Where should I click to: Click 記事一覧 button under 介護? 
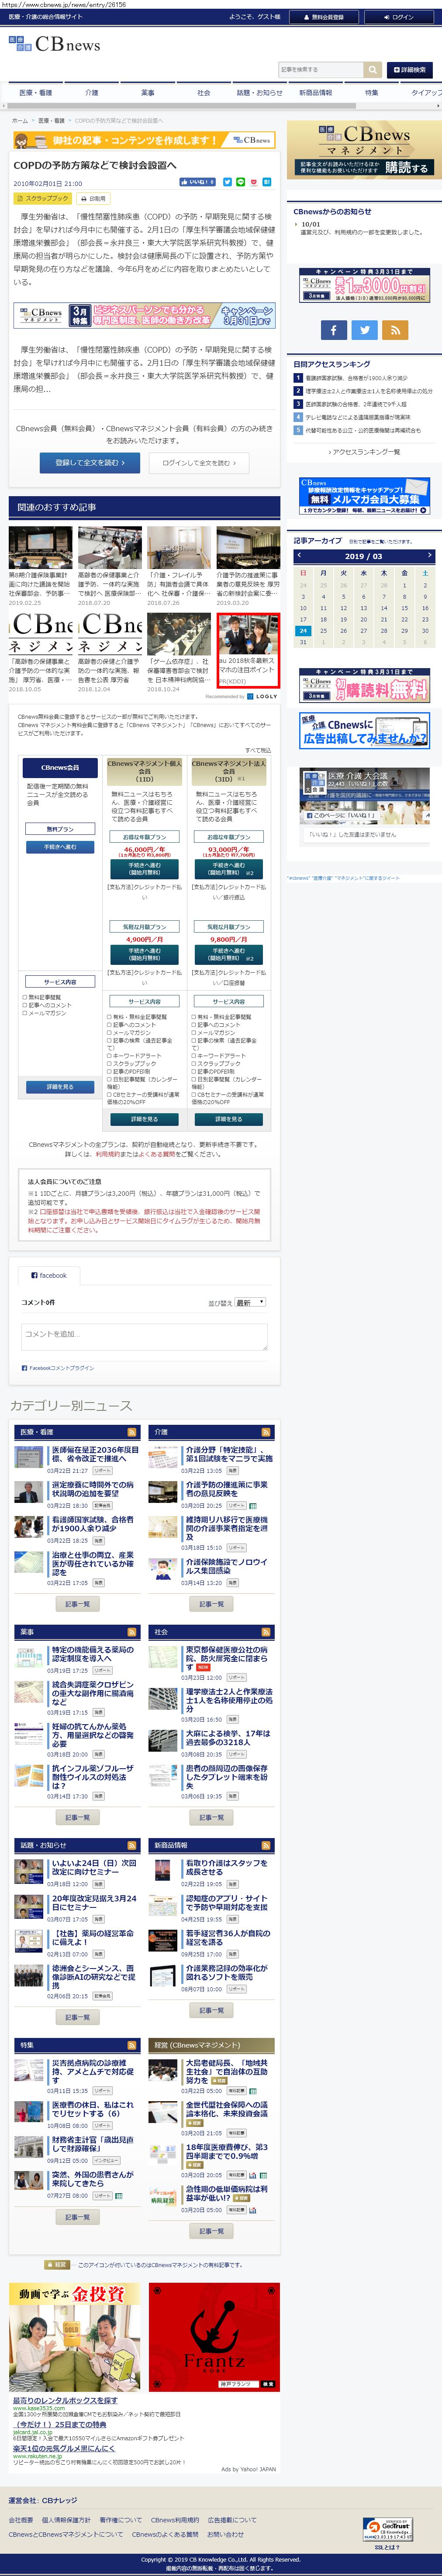coord(212,1604)
